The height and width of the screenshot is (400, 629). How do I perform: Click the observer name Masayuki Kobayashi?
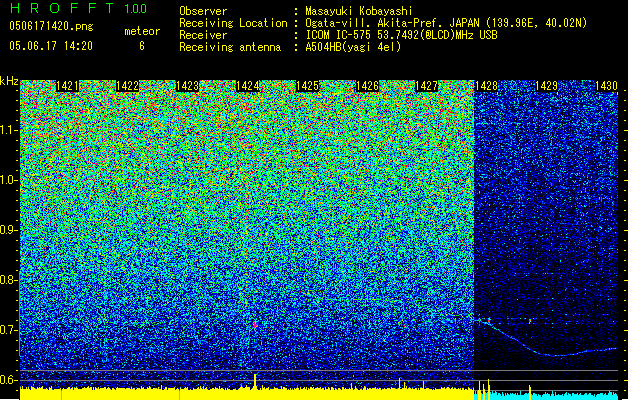click(359, 11)
